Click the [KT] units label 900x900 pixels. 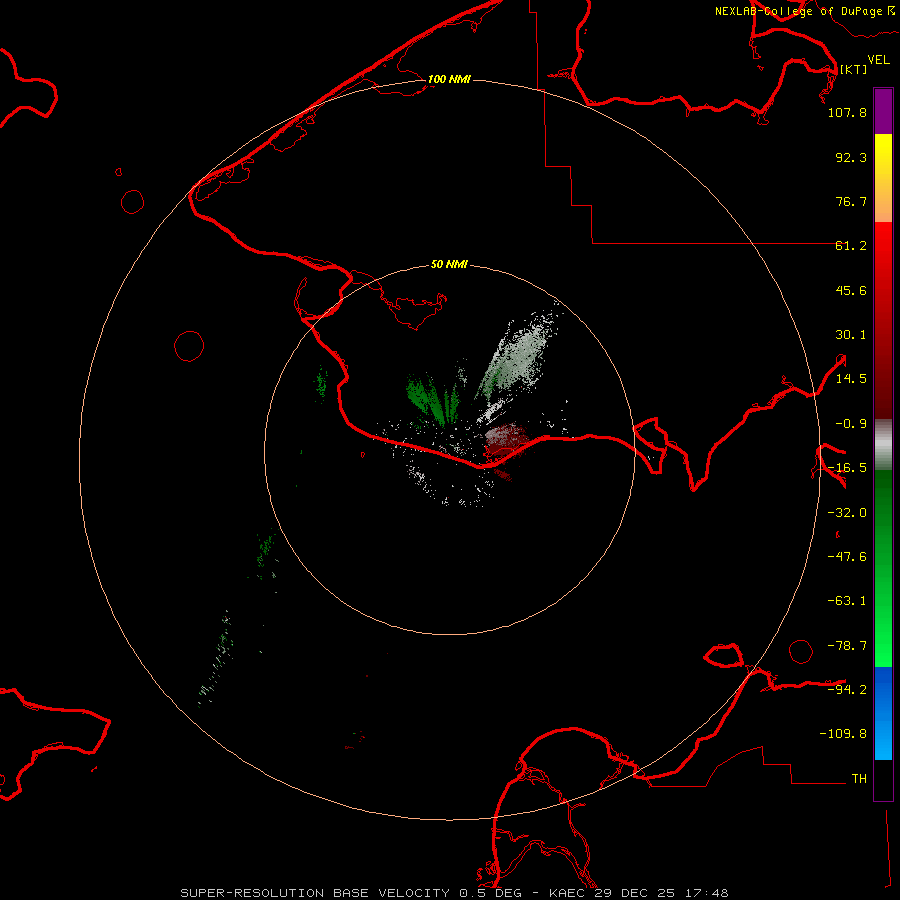pyautogui.click(x=853, y=69)
